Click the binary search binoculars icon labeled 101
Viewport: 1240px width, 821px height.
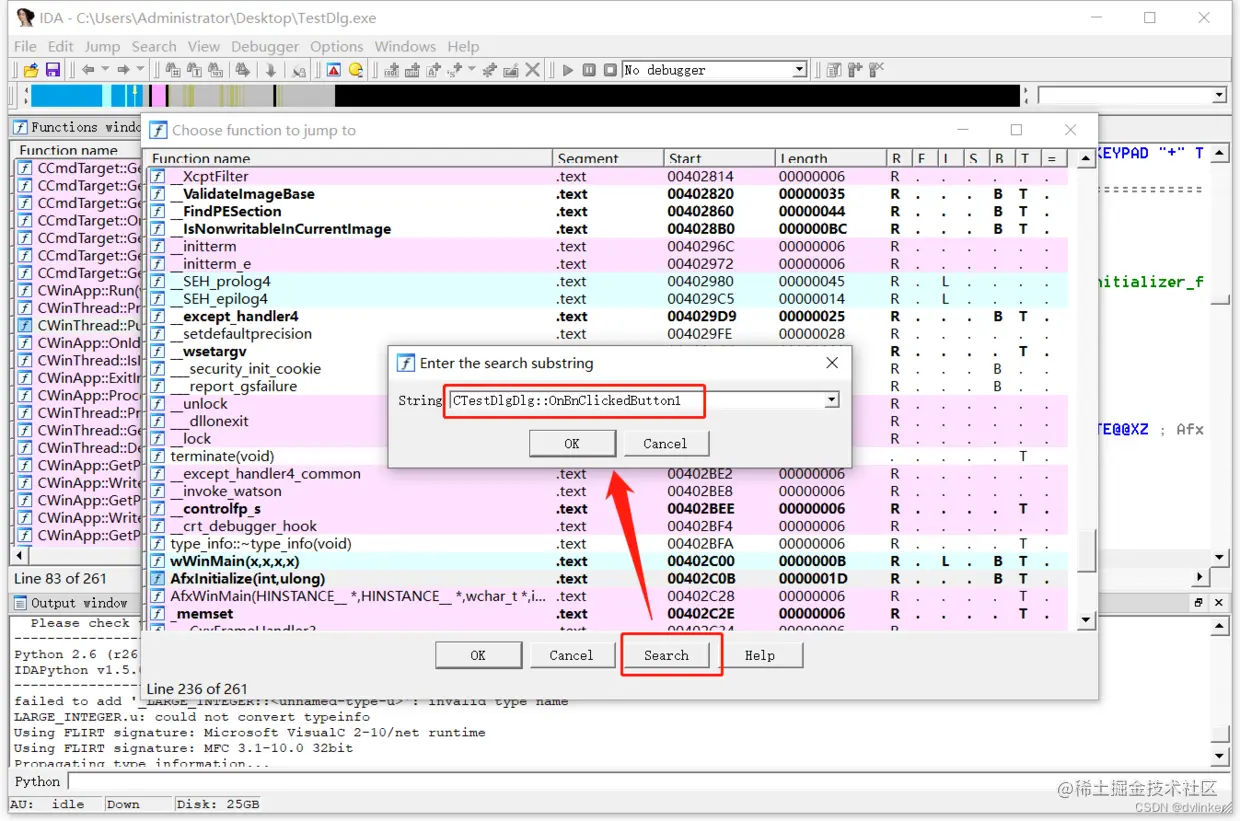coord(215,70)
